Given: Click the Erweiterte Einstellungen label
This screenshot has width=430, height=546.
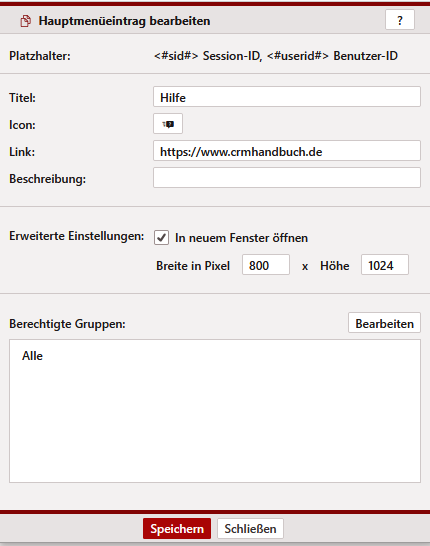Looking at the screenshot, I should 77,236.
